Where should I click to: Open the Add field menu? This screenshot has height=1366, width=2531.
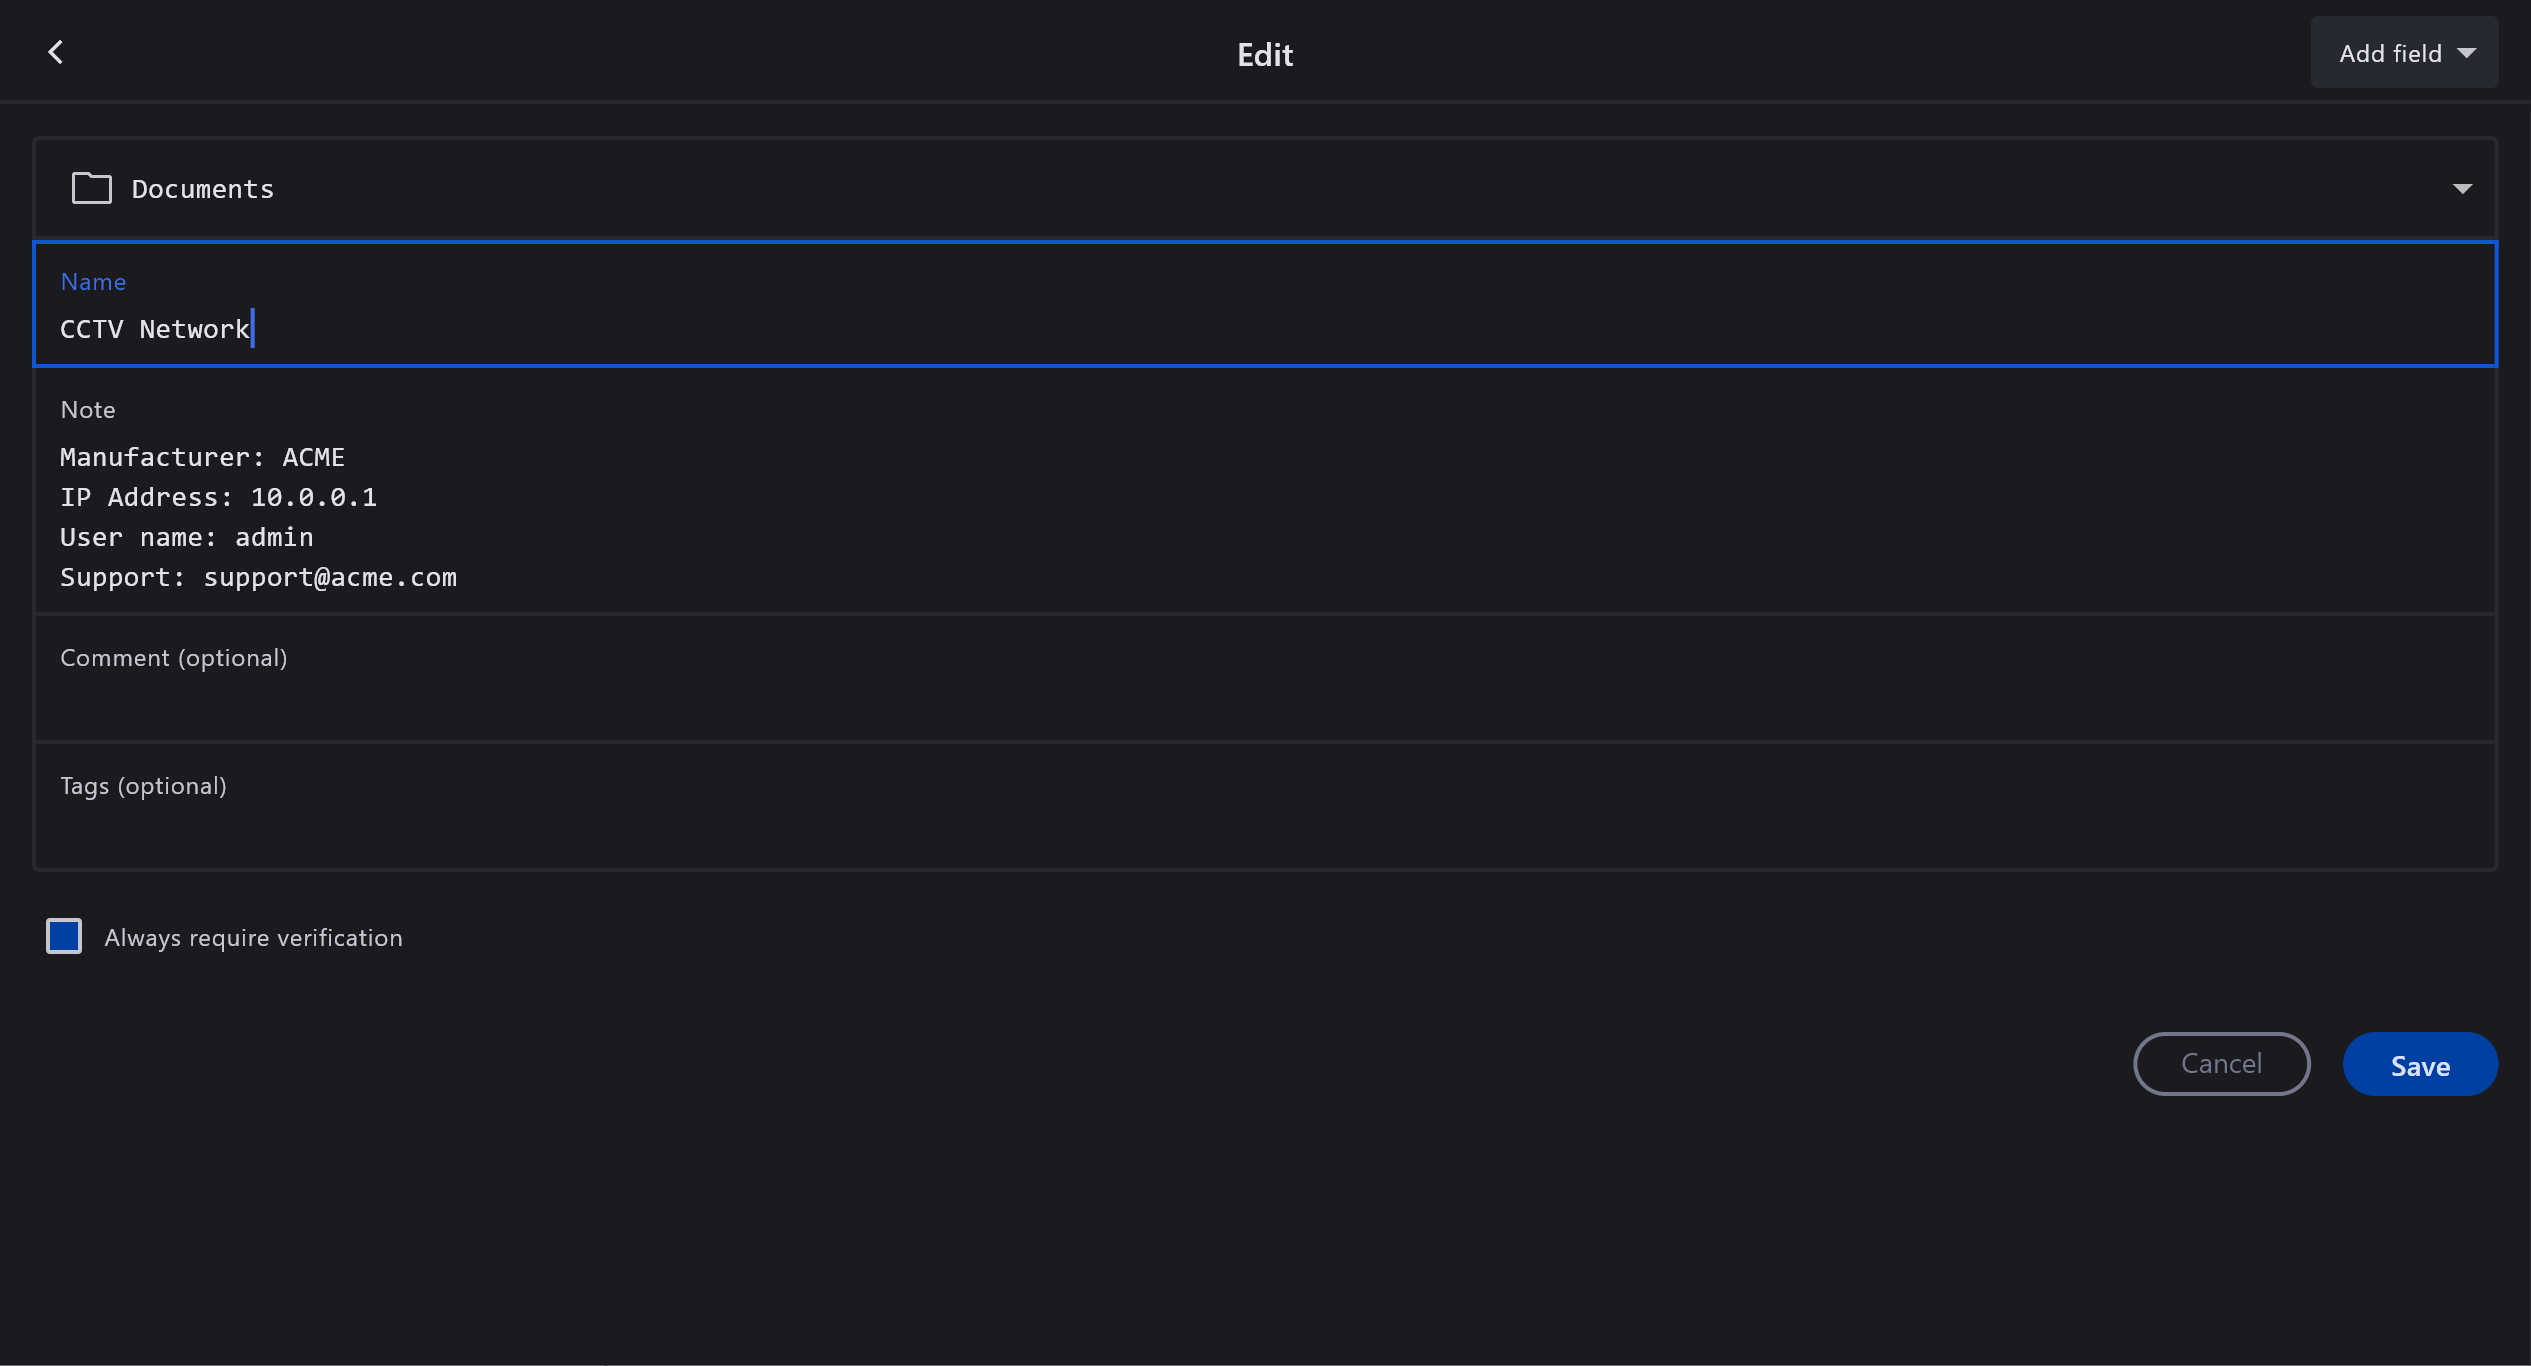point(2403,53)
